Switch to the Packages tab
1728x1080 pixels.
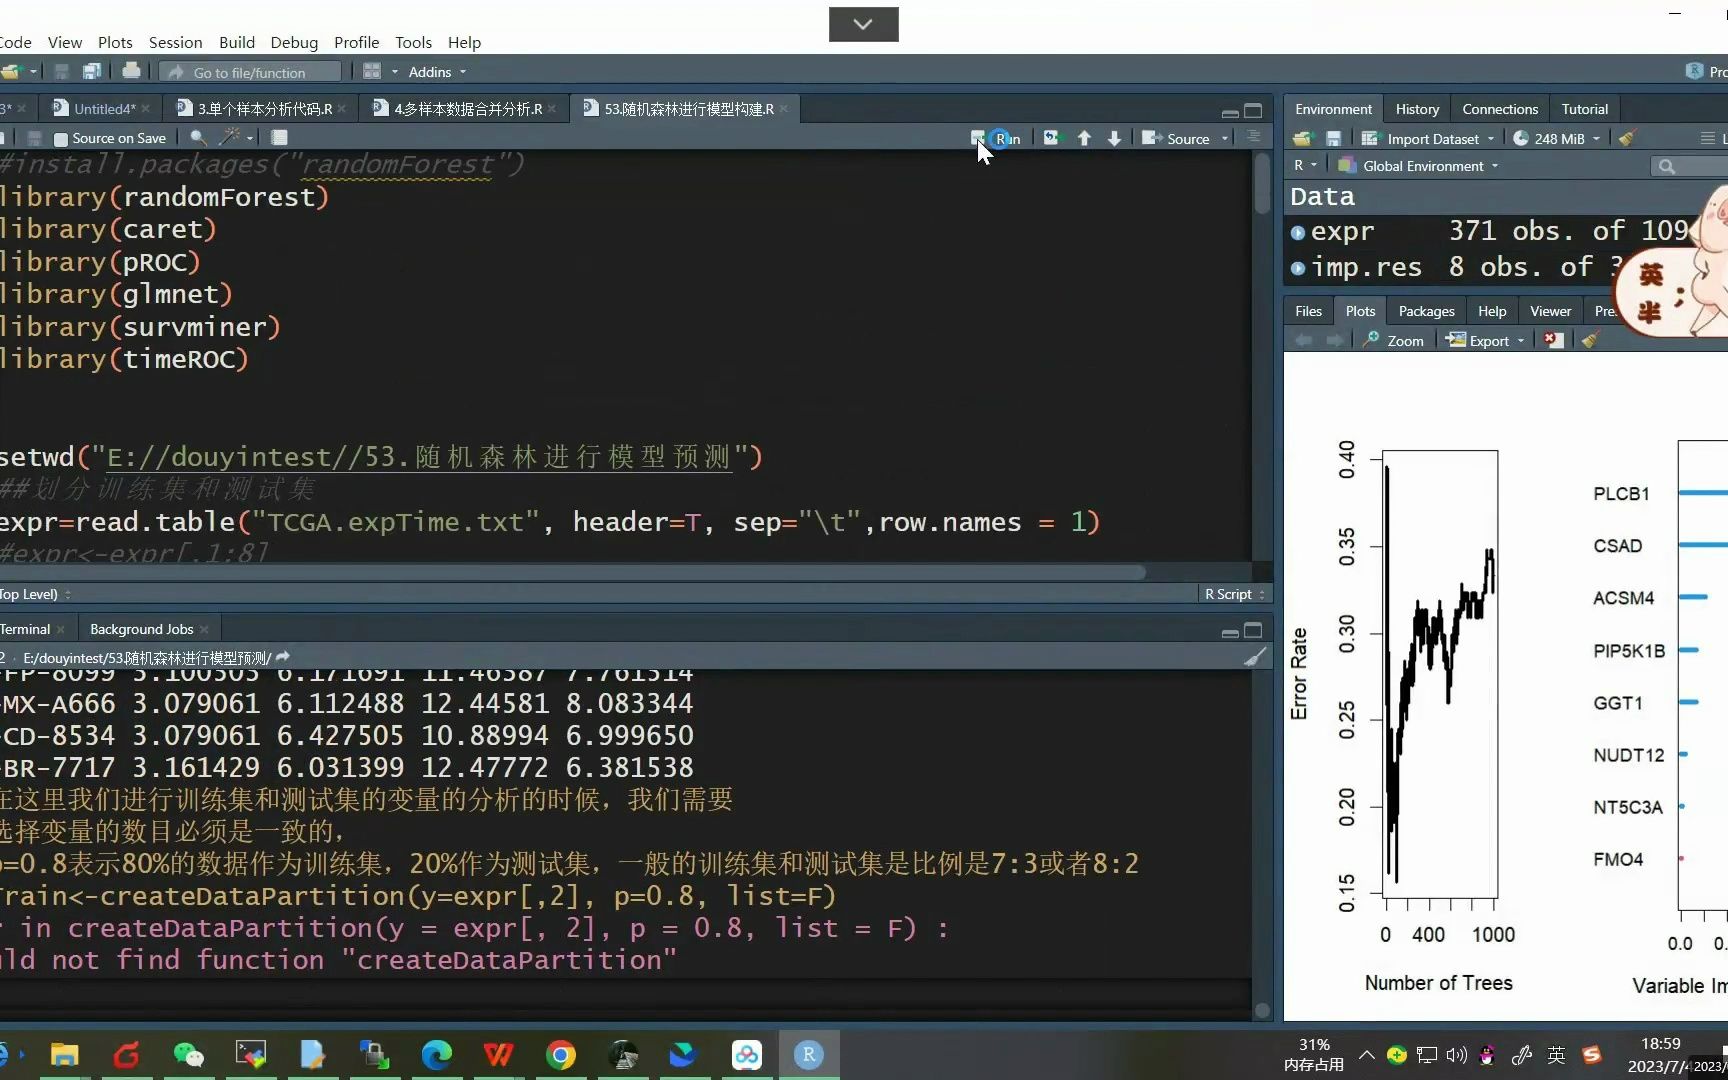pyautogui.click(x=1426, y=311)
